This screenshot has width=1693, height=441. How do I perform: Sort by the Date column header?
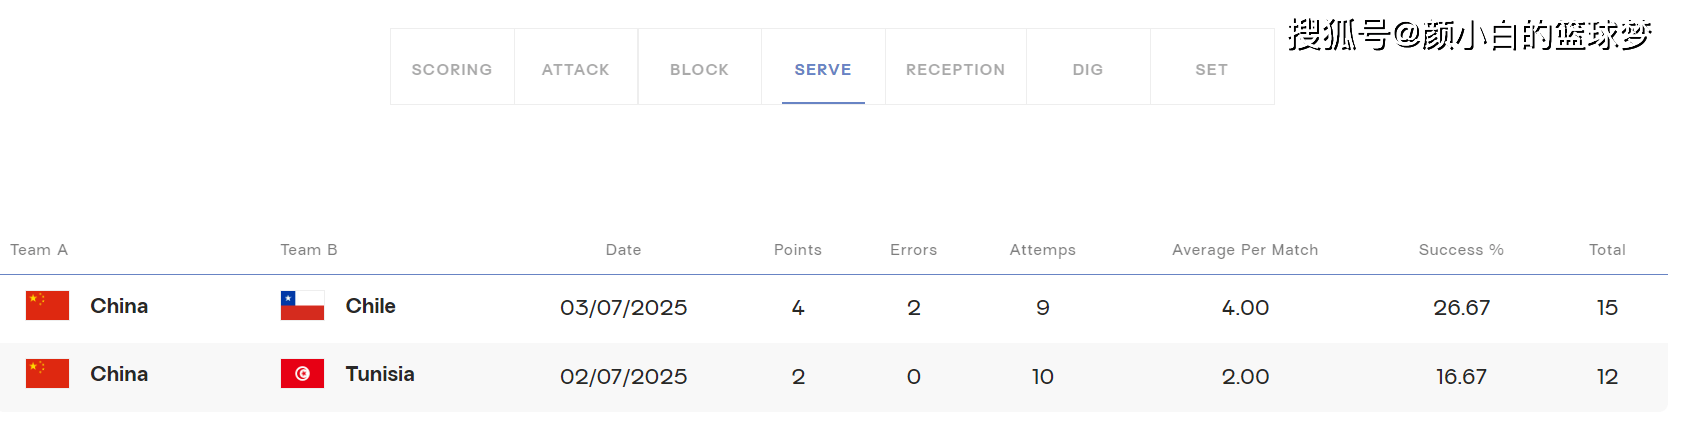[x=623, y=250]
